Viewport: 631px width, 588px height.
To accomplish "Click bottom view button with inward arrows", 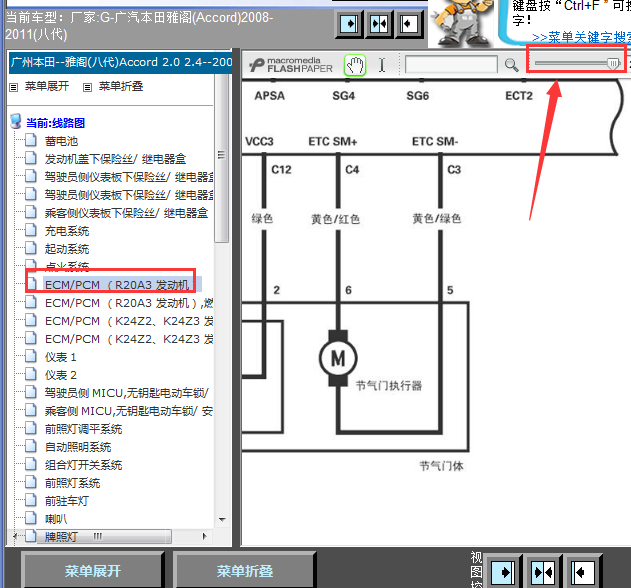I will coord(543,571).
